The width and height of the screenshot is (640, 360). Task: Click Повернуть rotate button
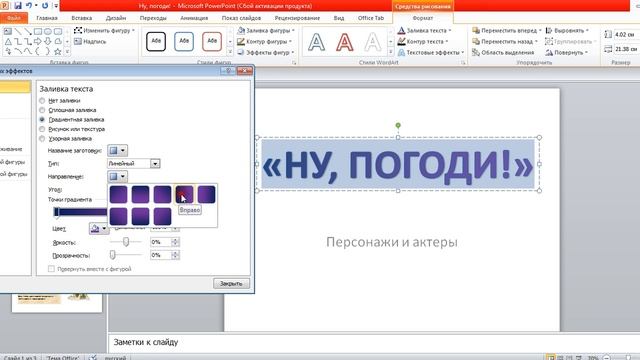[567, 53]
